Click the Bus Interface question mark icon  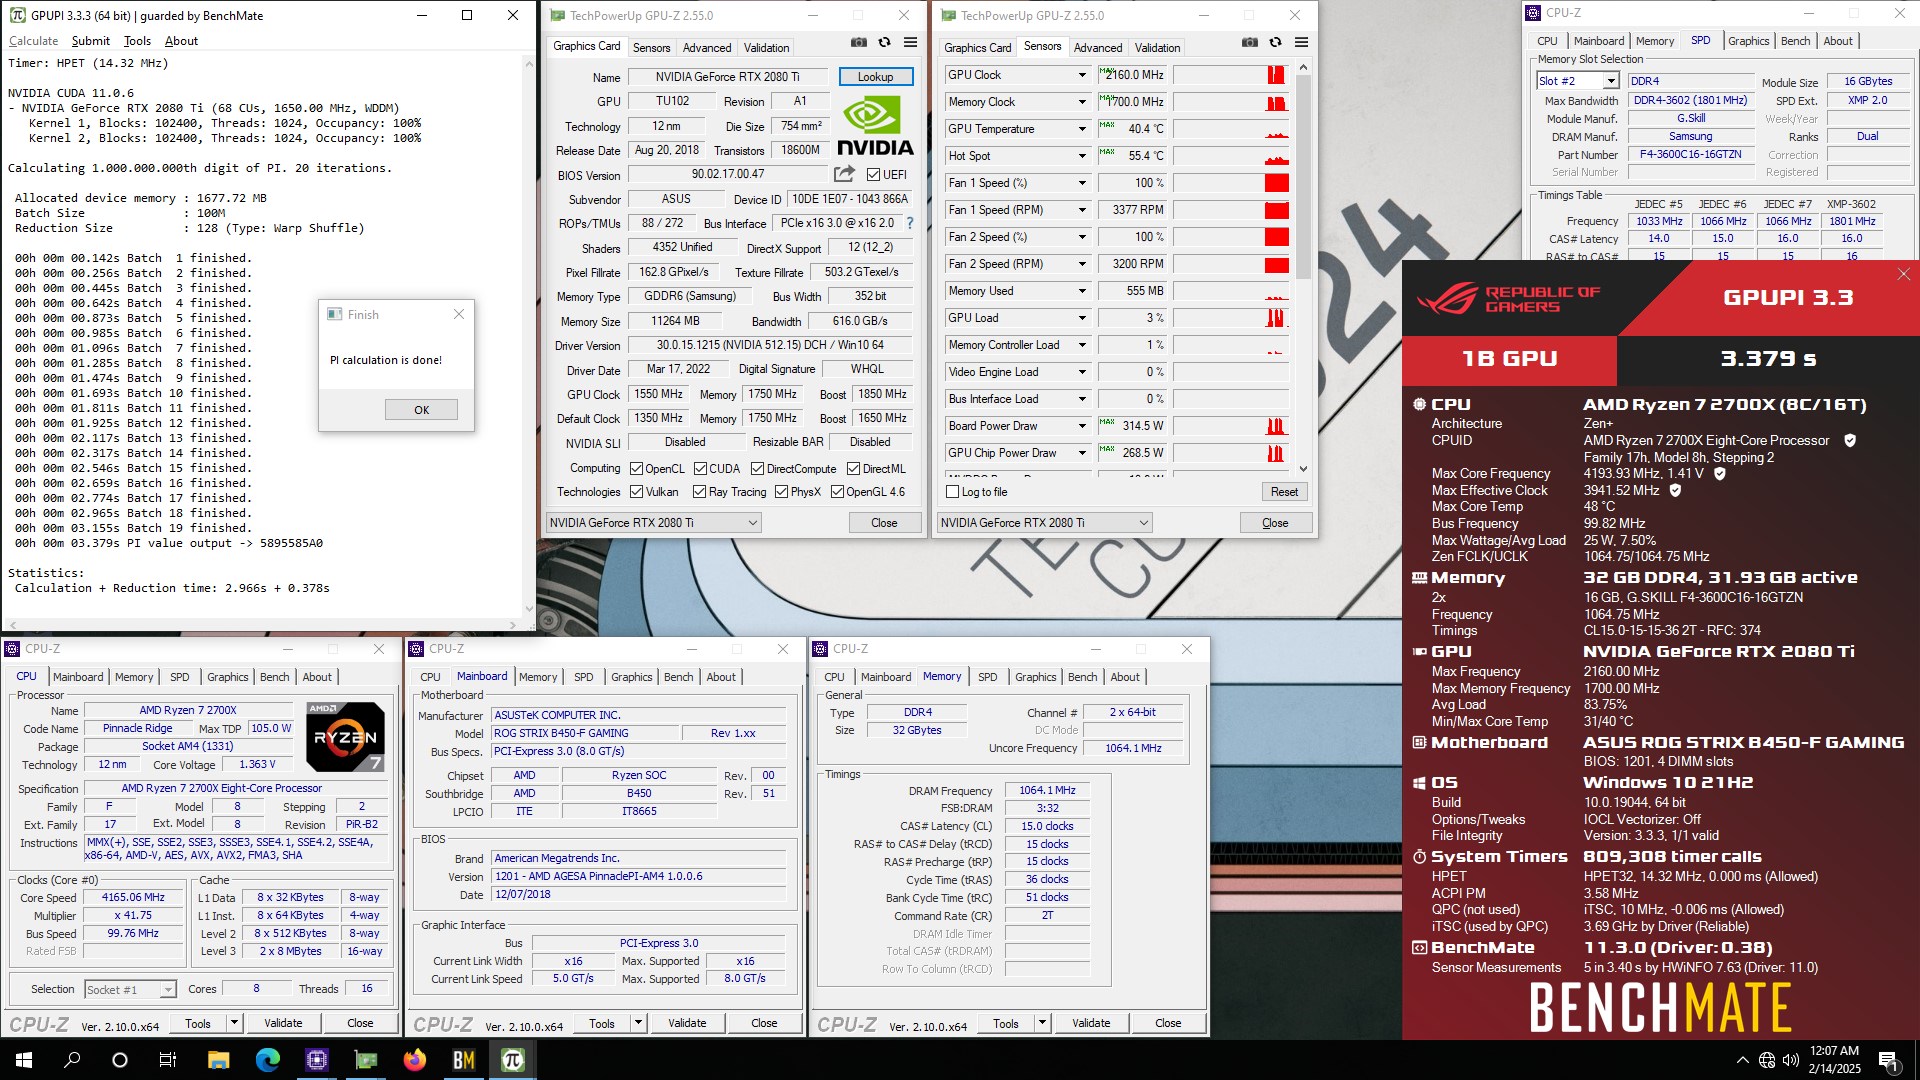[909, 223]
